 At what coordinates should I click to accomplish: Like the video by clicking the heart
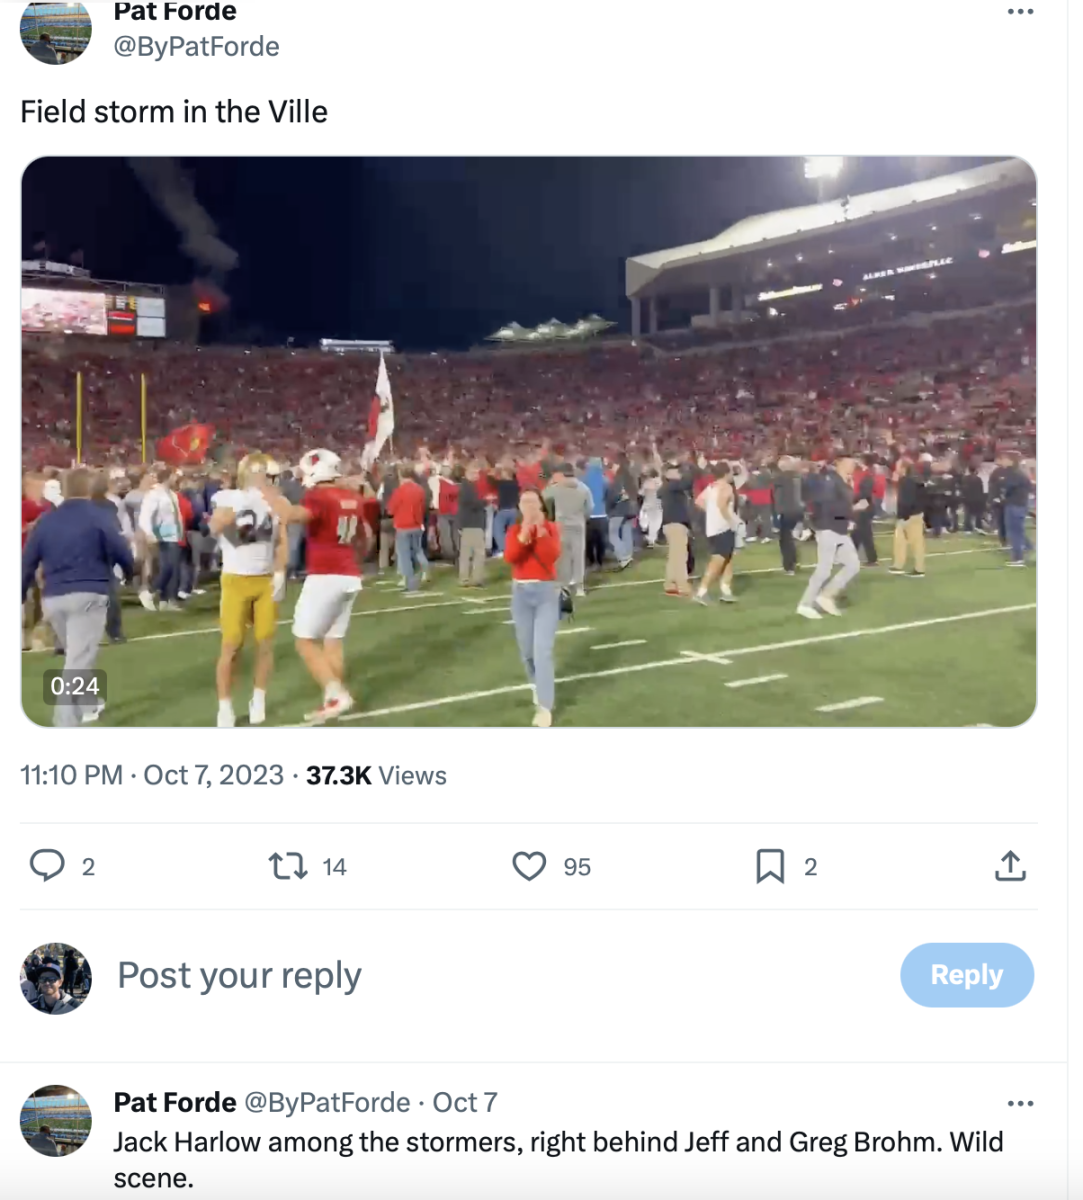529,867
